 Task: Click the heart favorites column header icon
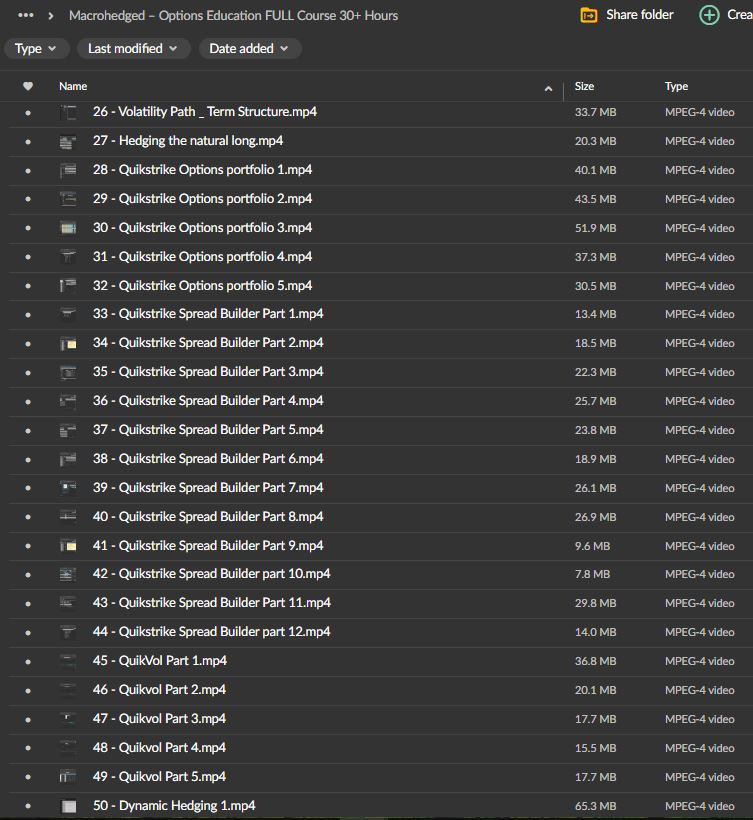pyautogui.click(x=28, y=87)
